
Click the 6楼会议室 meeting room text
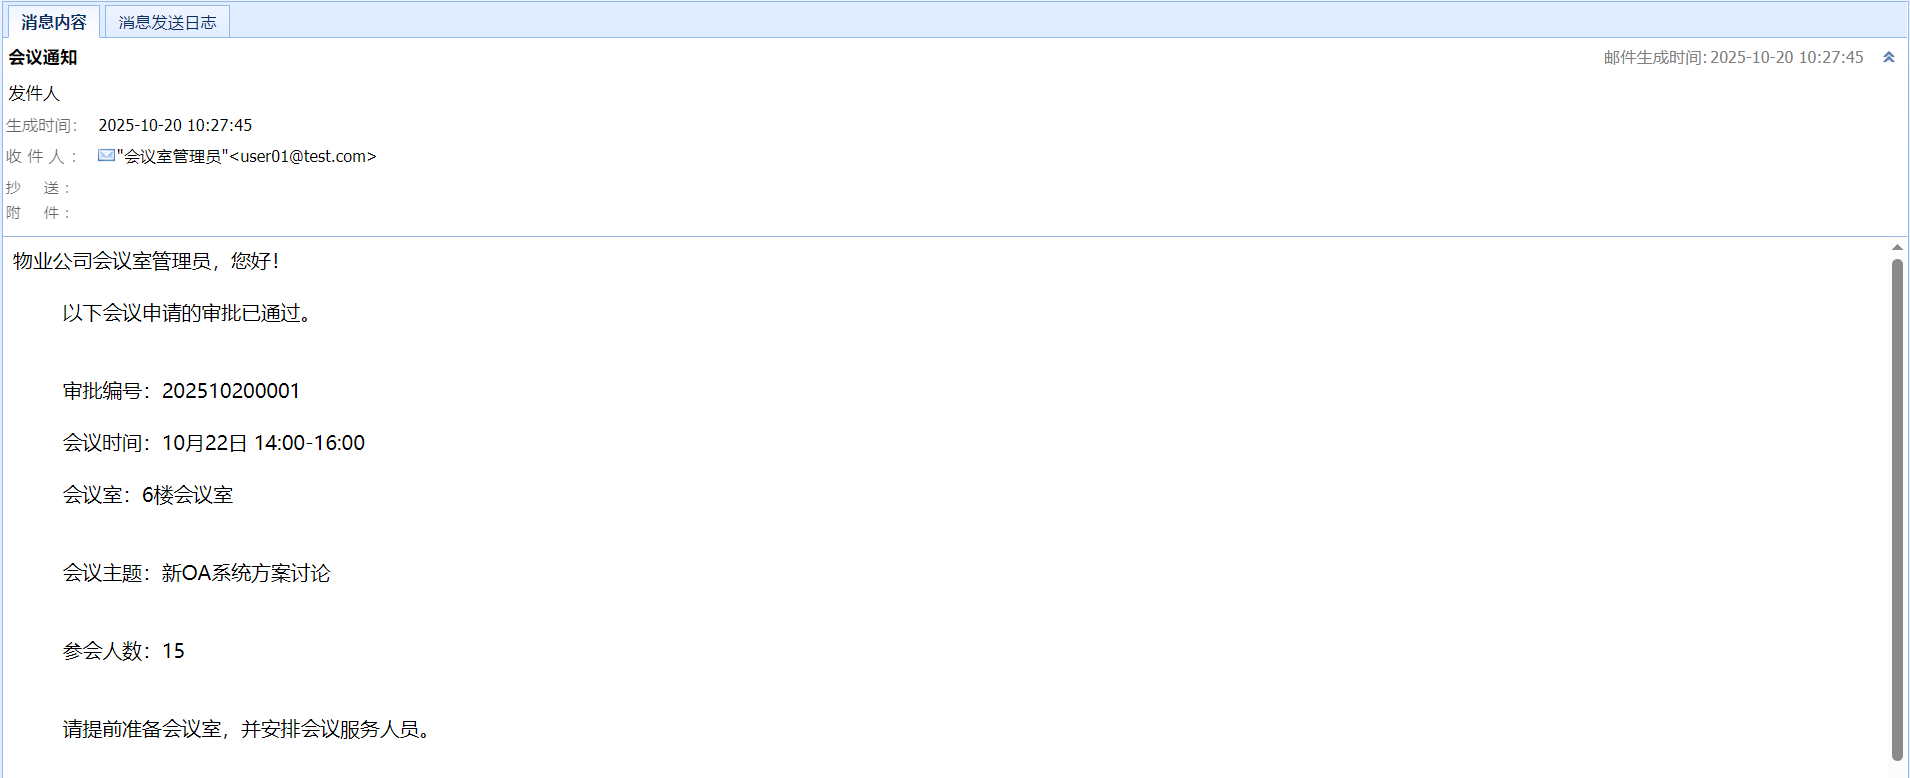click(187, 495)
